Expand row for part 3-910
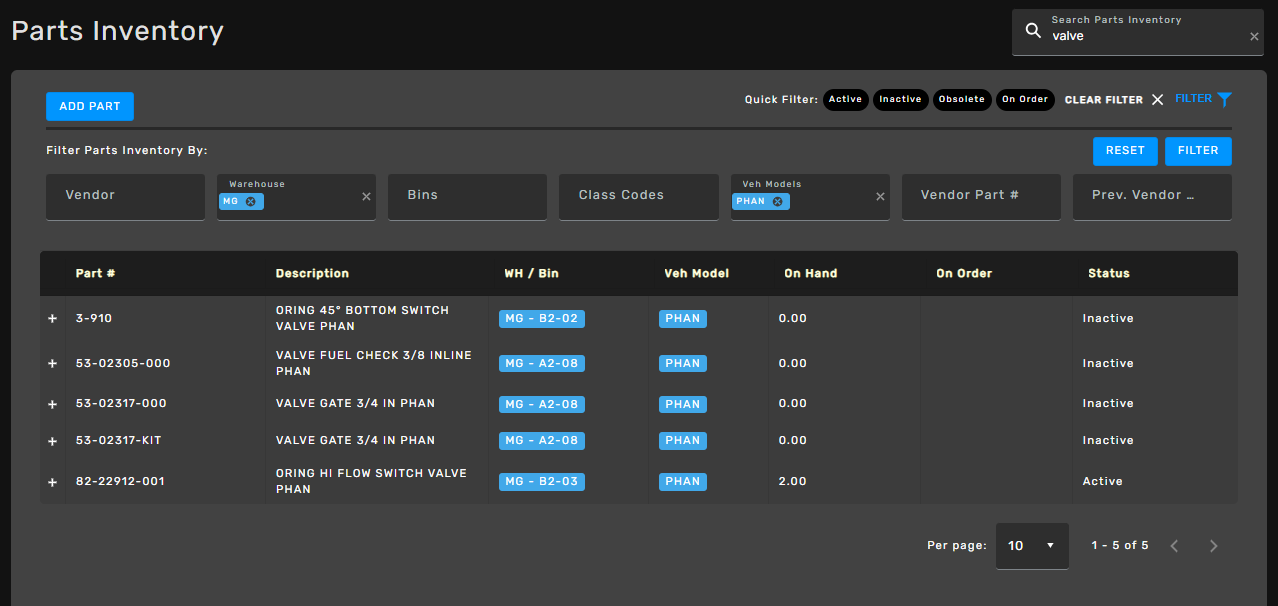The width and height of the screenshot is (1278, 606). click(x=52, y=319)
